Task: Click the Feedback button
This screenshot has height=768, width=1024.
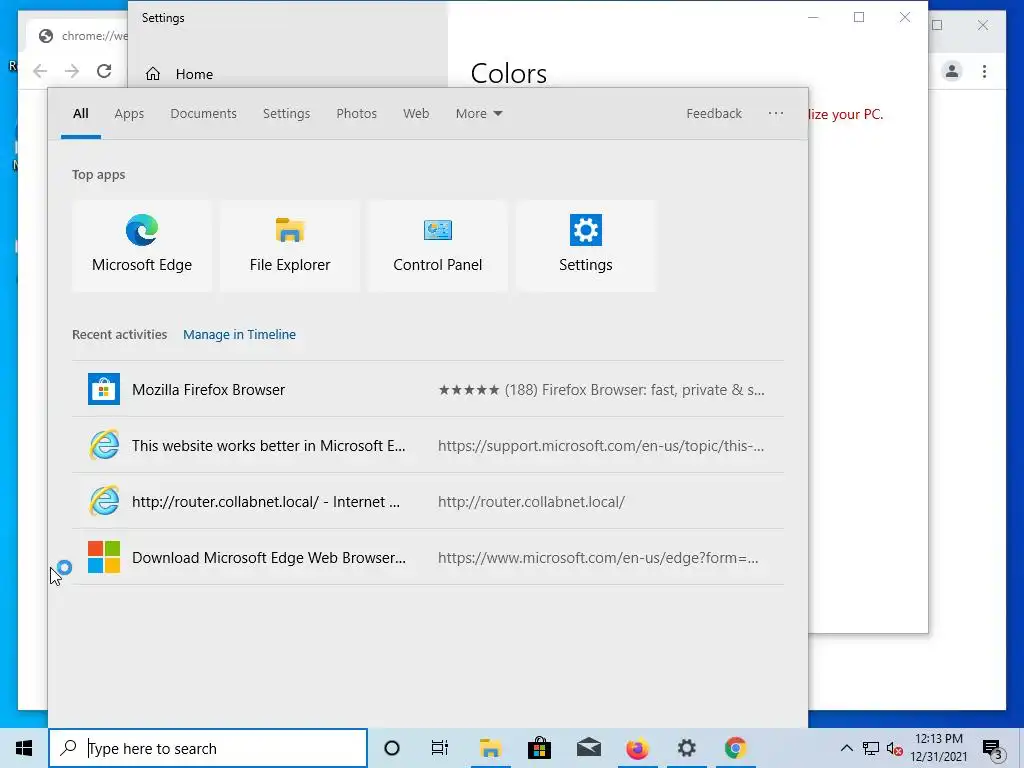Action: tap(714, 113)
